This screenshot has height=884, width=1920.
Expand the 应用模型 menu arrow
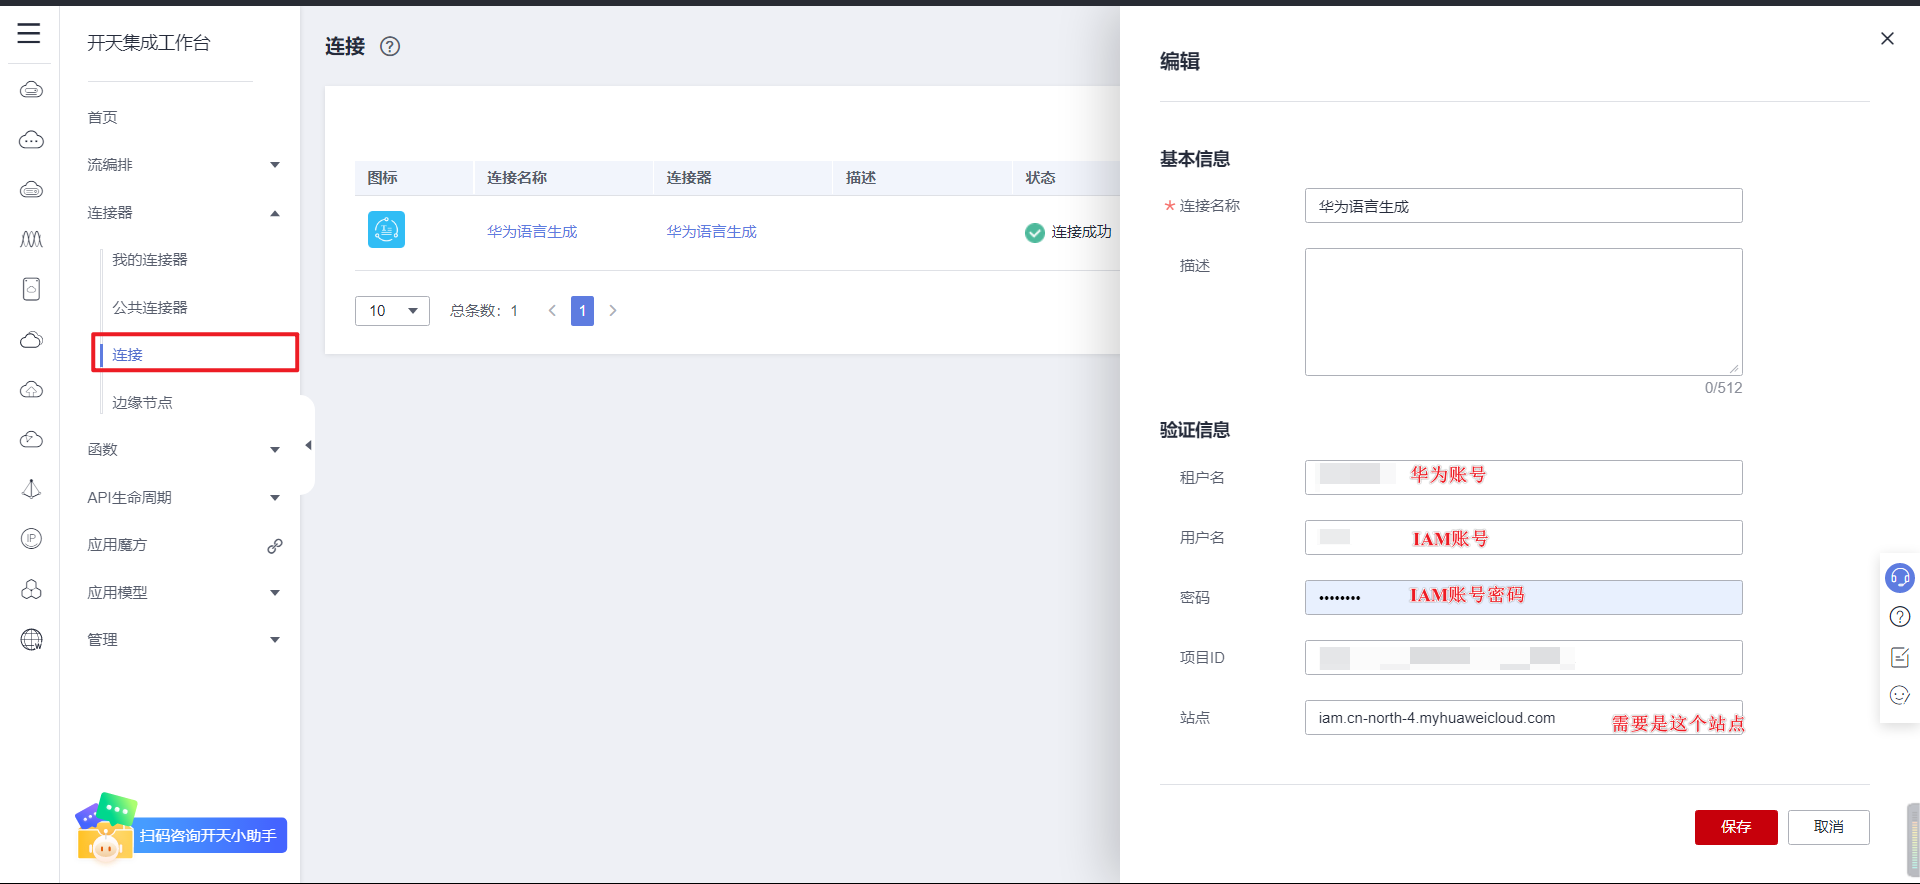(x=275, y=593)
